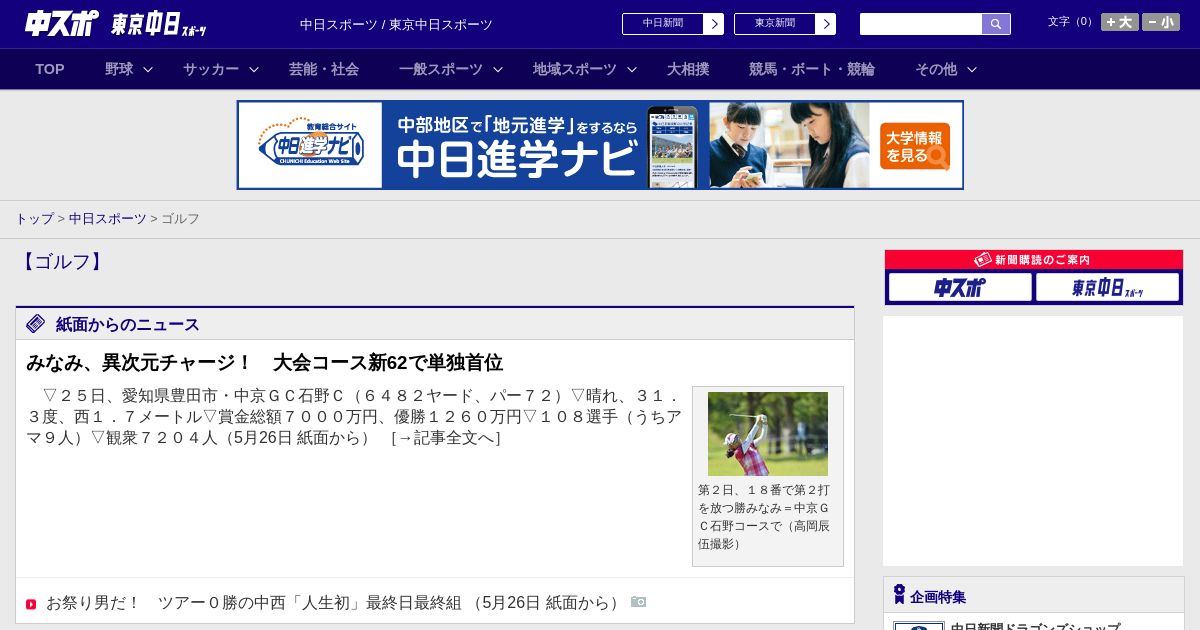Click 東京中日スポーツ subscription button in sidebar
This screenshot has height=630, width=1200.
[x=1107, y=287]
